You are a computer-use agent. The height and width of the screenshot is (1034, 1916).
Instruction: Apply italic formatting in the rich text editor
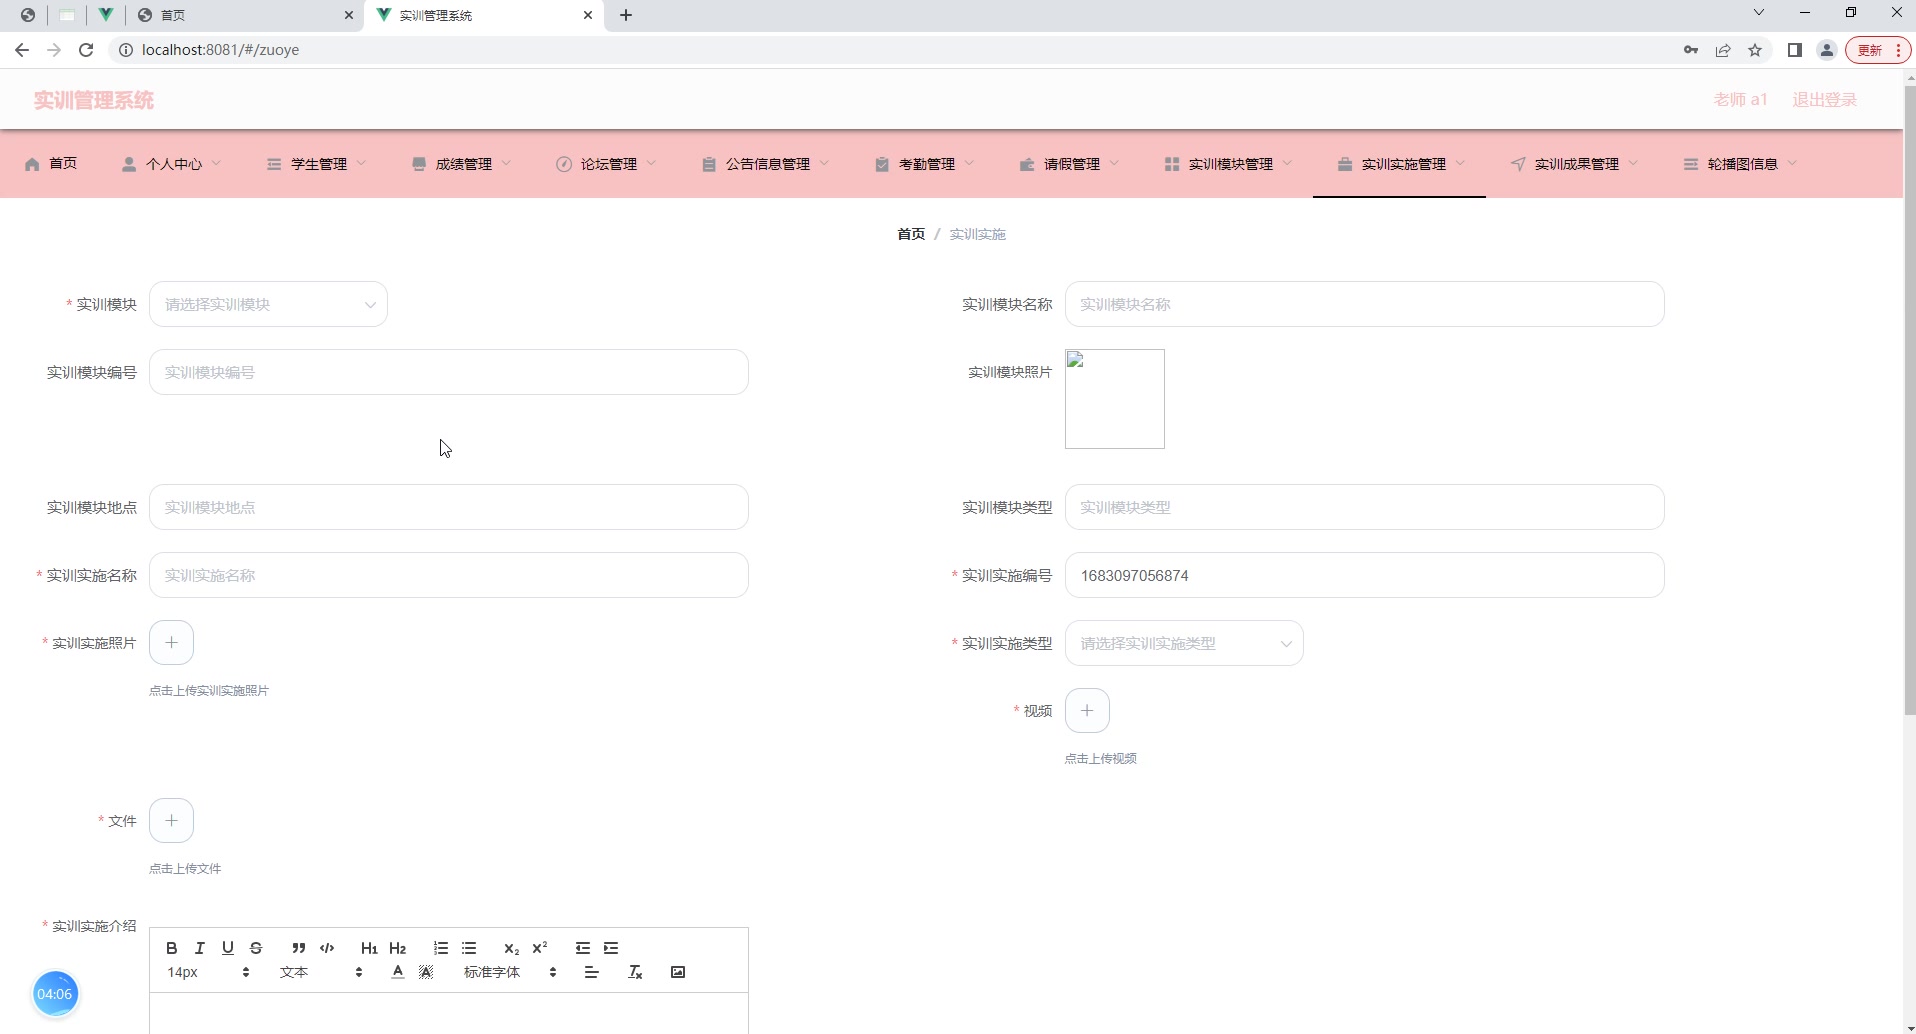199,948
